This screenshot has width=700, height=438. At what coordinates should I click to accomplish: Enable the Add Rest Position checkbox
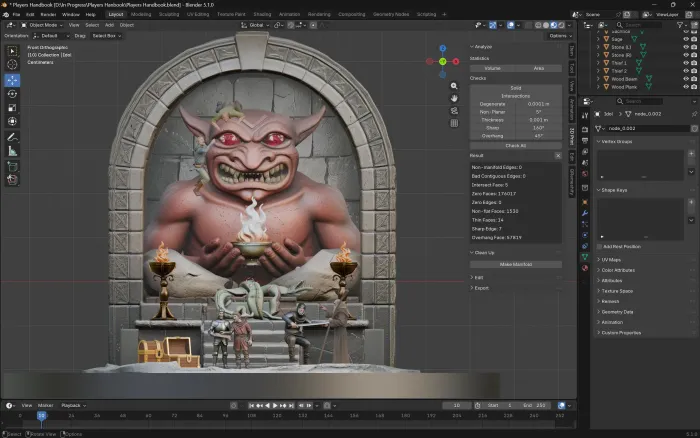pyautogui.click(x=599, y=246)
